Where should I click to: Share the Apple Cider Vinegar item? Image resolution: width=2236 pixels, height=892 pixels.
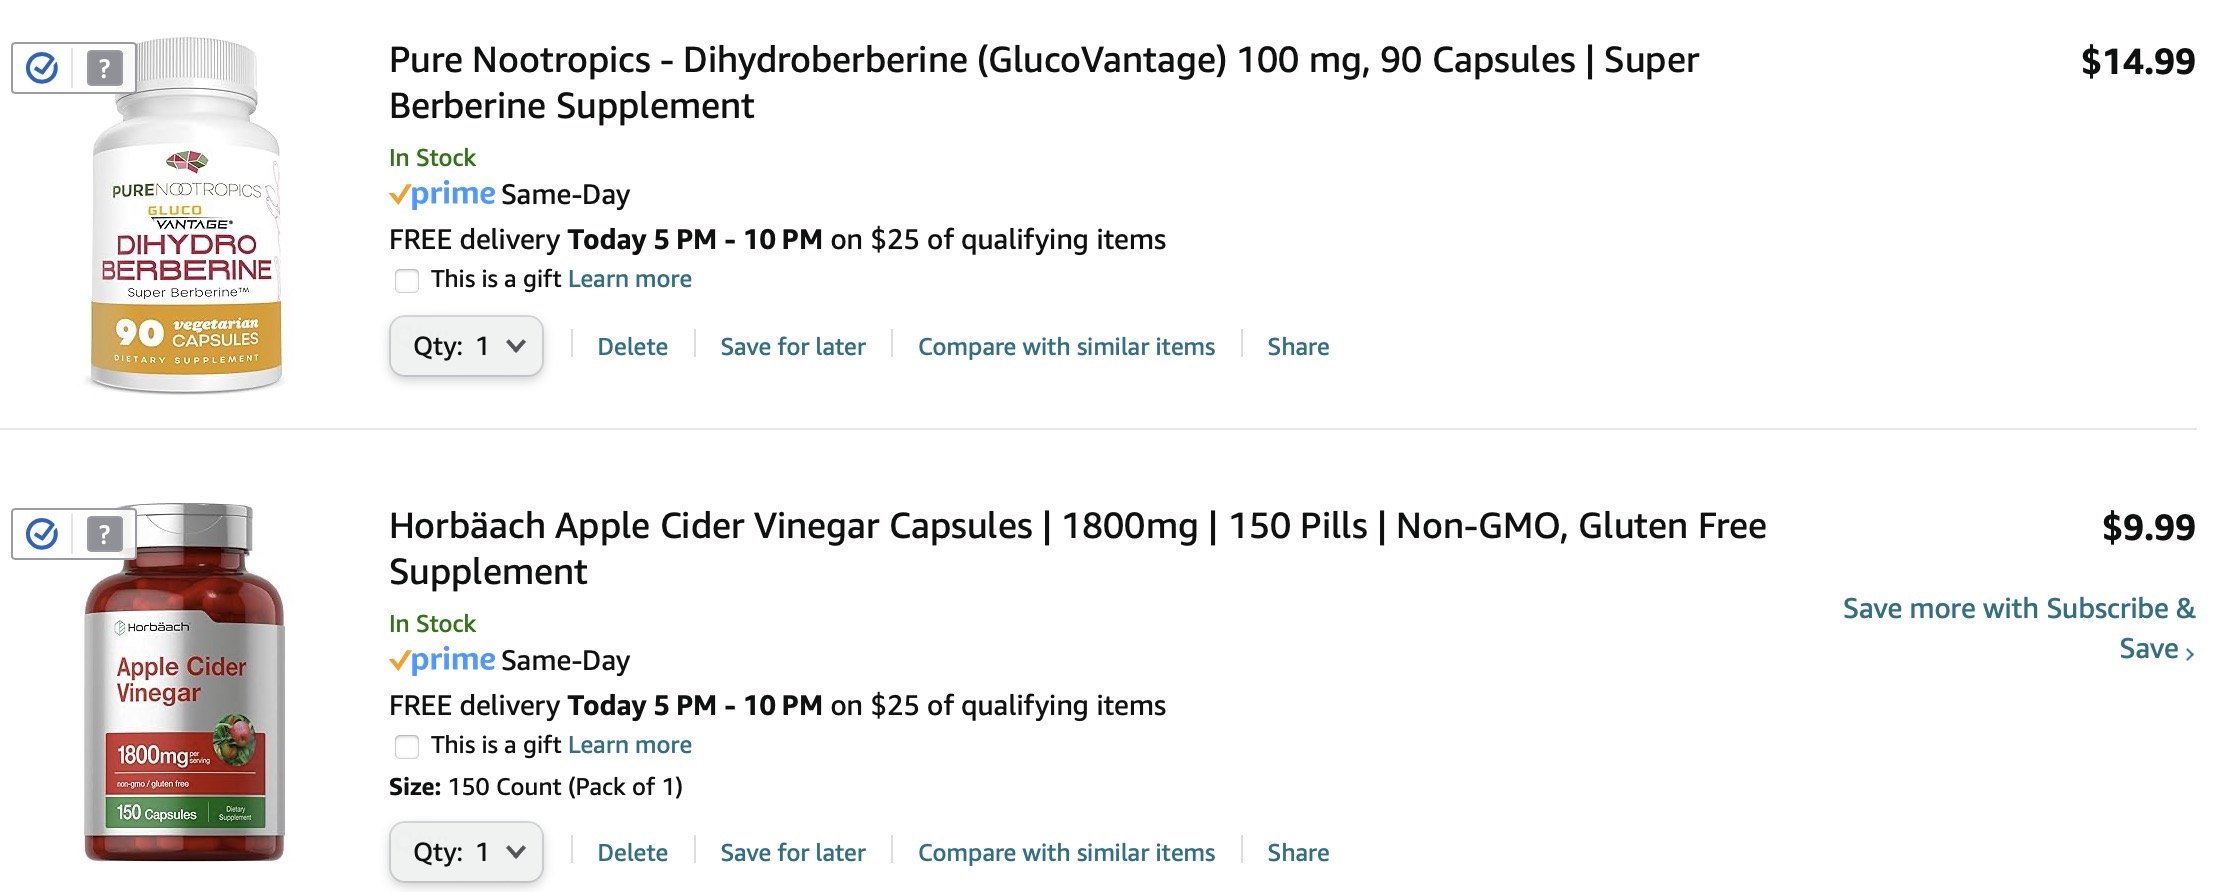coord(1298,853)
